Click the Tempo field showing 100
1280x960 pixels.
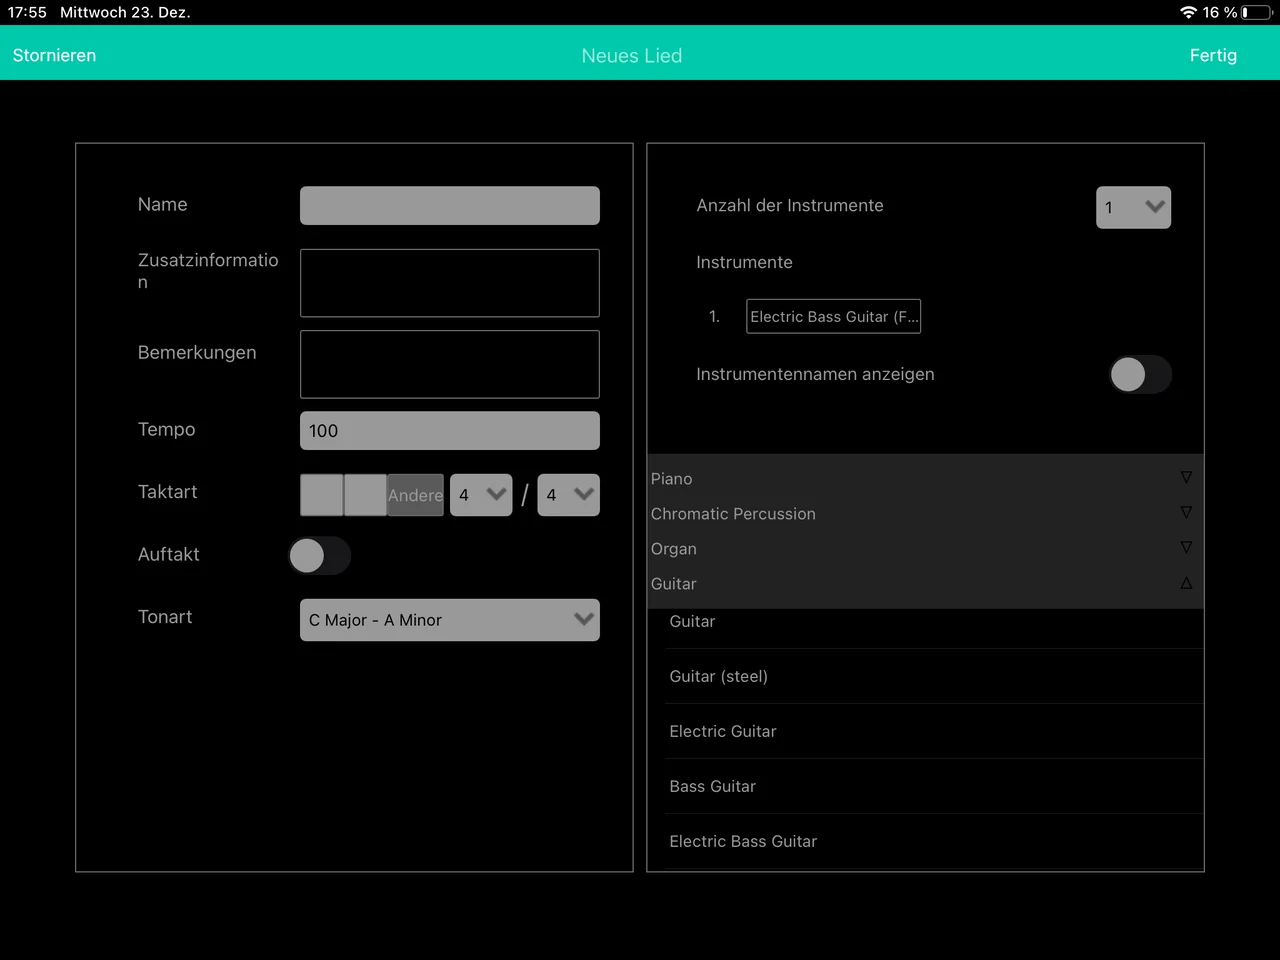pos(450,430)
